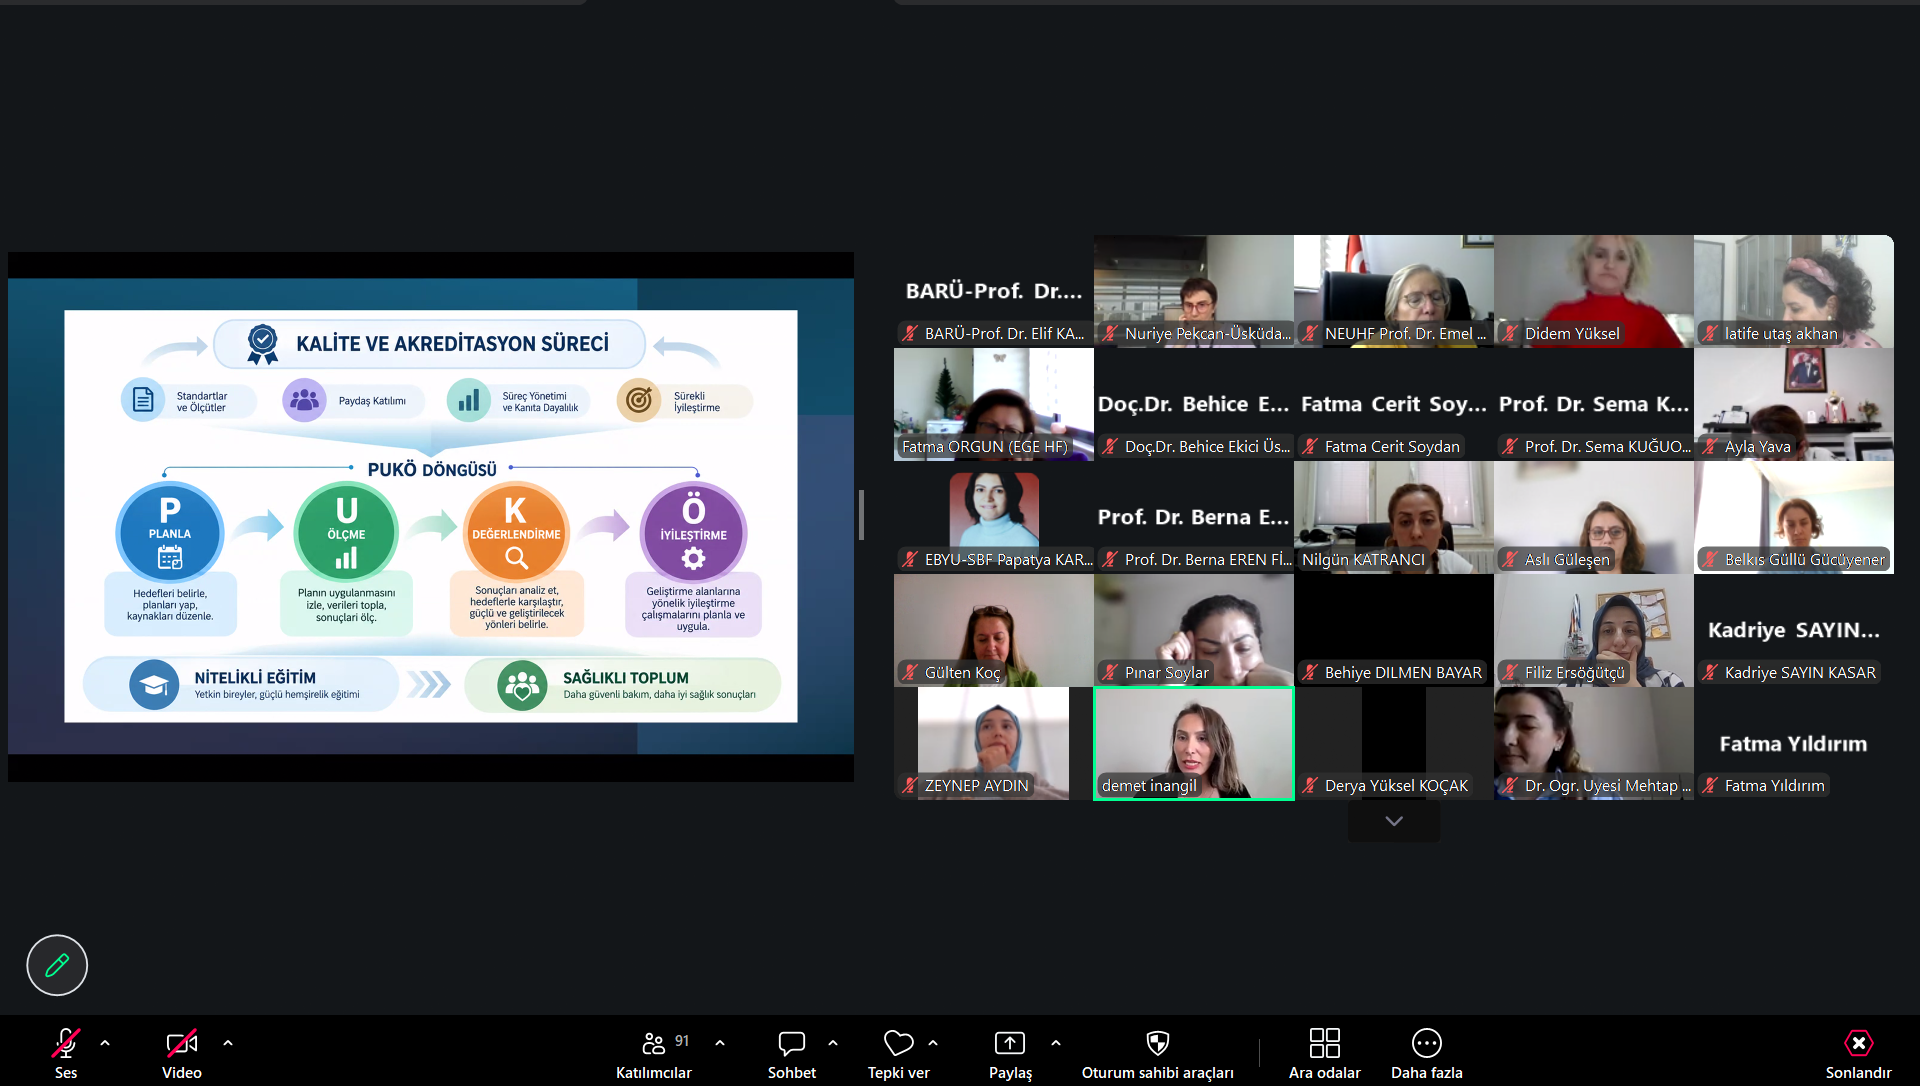The image size is (1920, 1086).
Task: Select Nilgün KATRANCI video tile
Action: (x=1394, y=517)
